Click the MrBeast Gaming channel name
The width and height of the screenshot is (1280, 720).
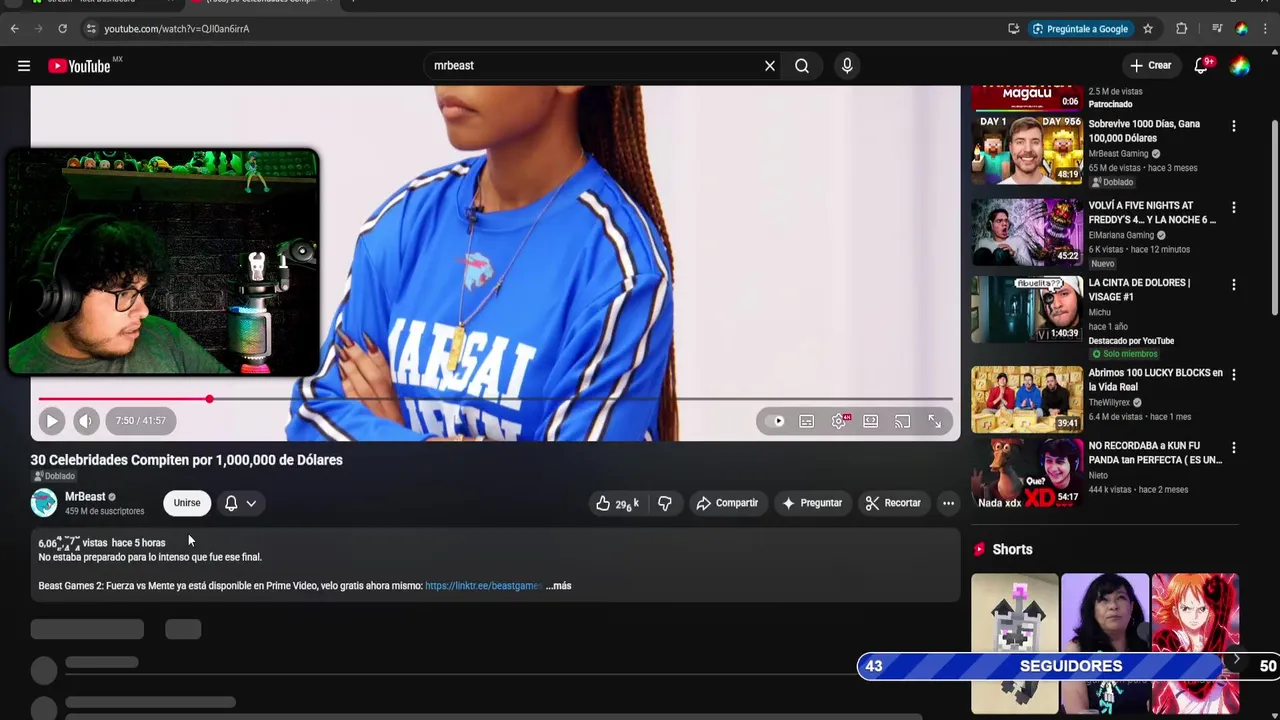coord(1118,154)
